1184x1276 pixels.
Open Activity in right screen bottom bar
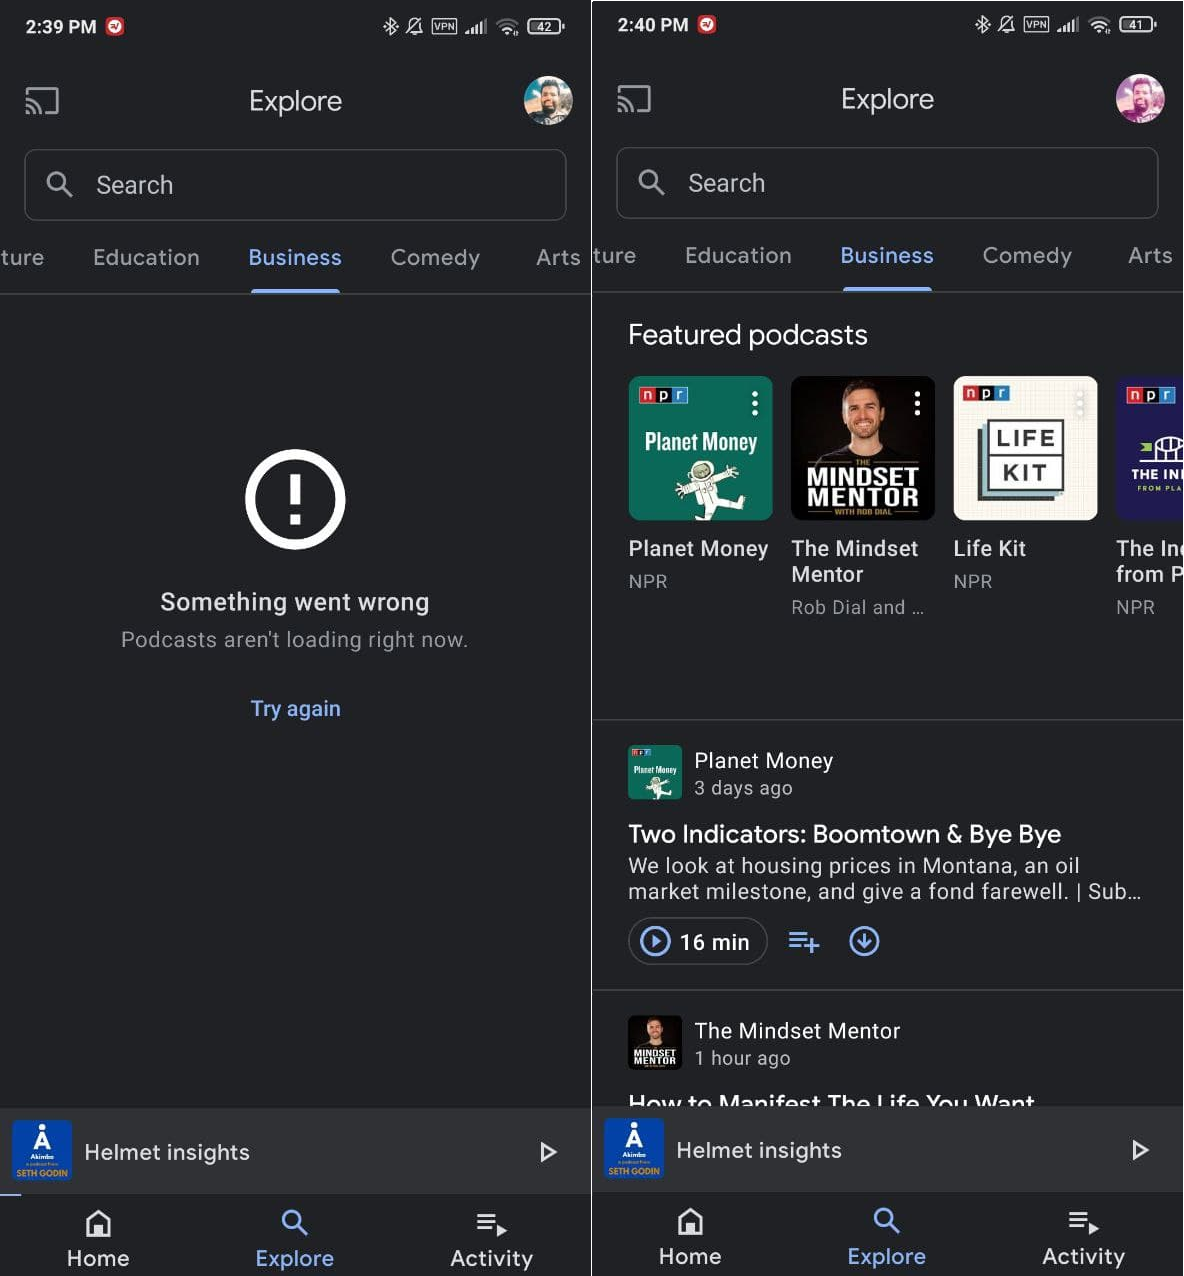[1084, 1236]
